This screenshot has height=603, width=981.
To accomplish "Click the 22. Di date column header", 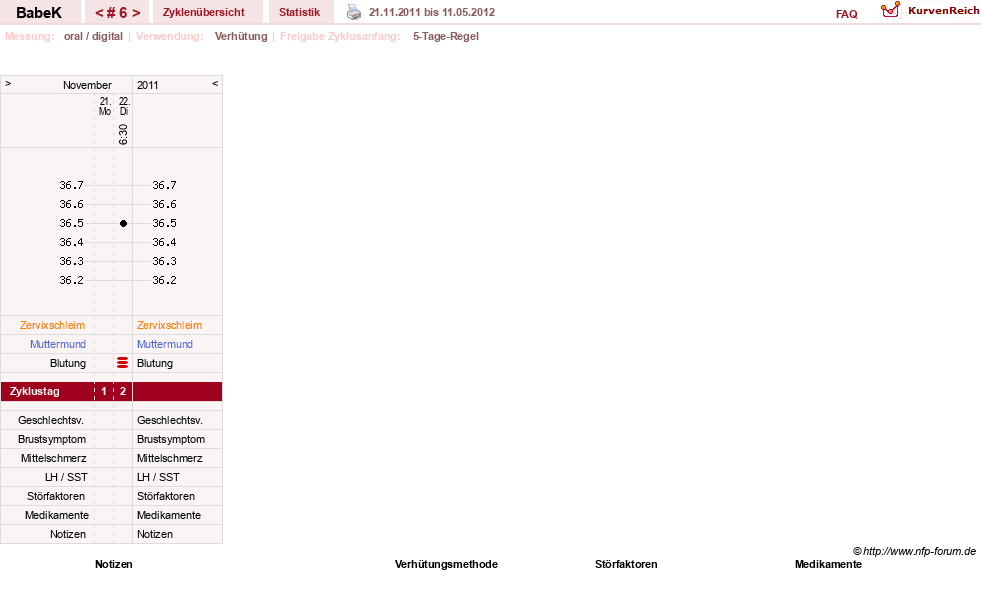I will (124, 106).
